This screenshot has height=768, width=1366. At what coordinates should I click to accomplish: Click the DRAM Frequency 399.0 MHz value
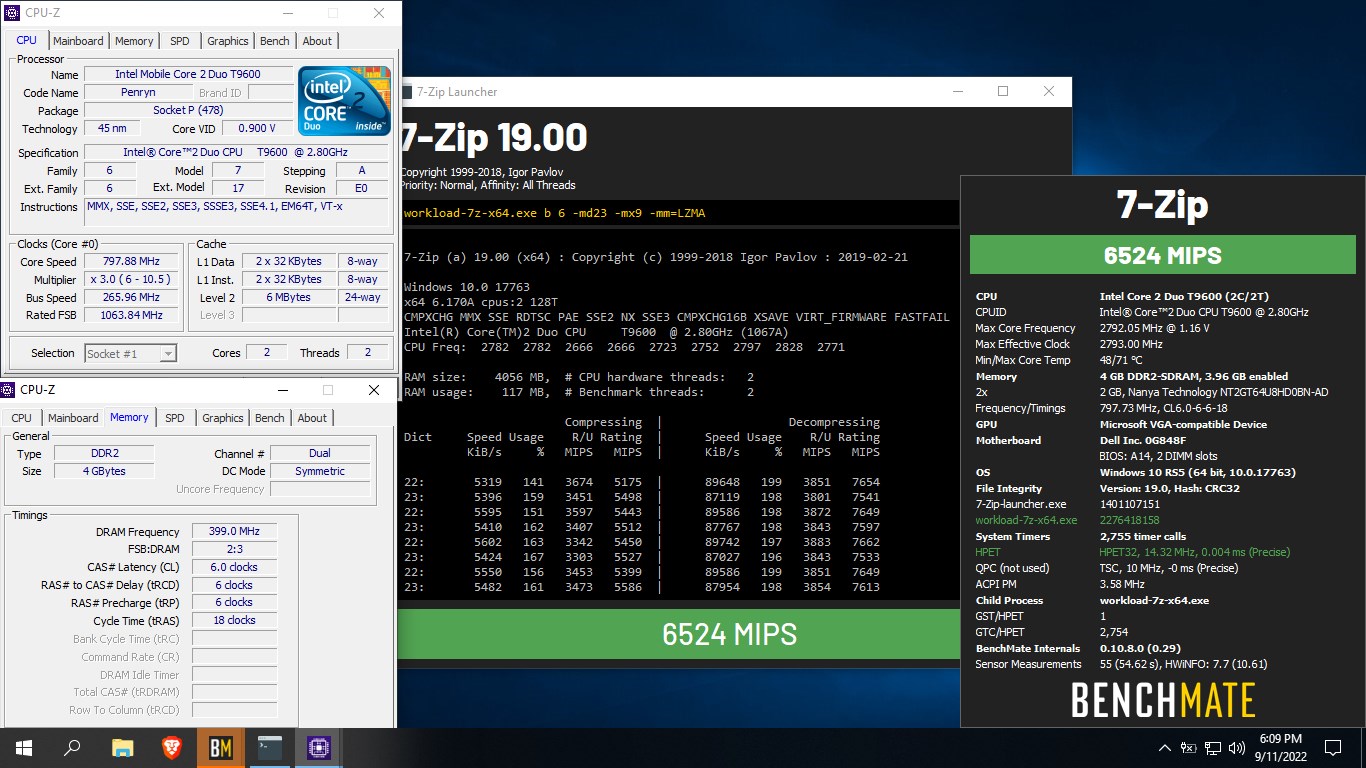pyautogui.click(x=234, y=532)
